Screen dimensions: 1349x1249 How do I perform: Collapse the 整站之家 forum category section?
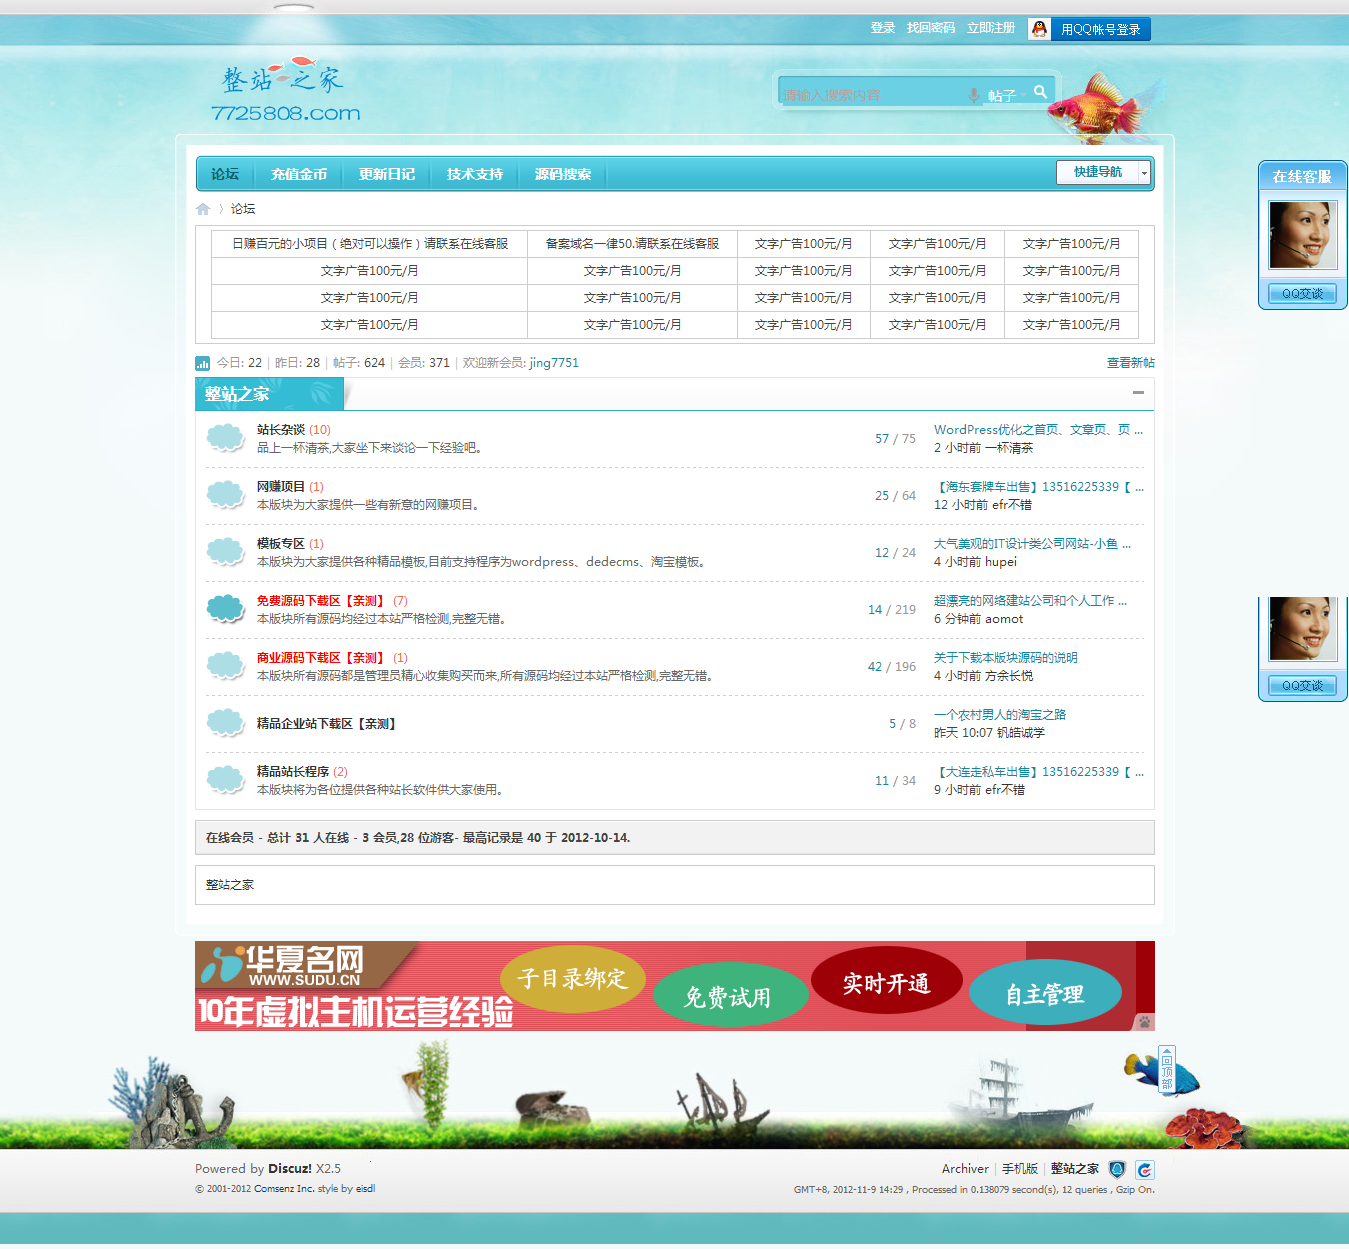pyautogui.click(x=1138, y=393)
